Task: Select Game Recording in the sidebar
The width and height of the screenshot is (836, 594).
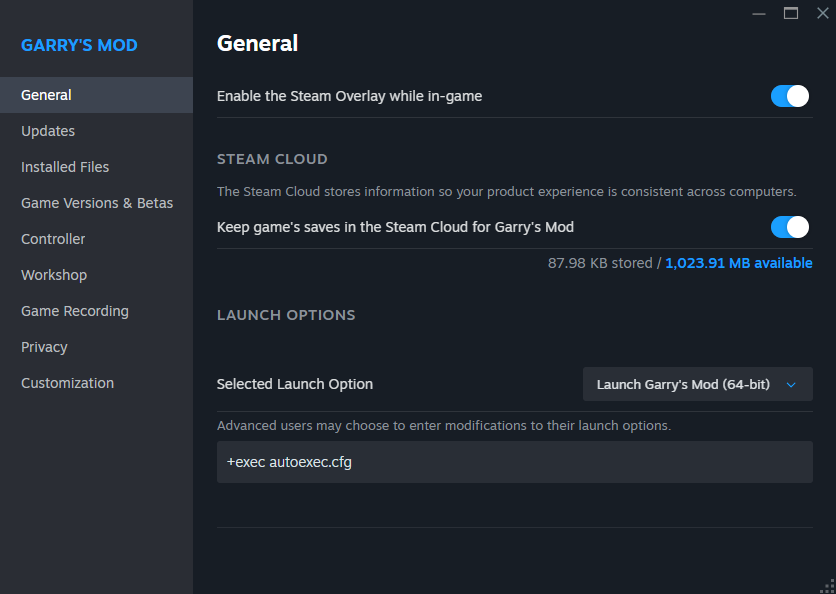Action: 75,311
